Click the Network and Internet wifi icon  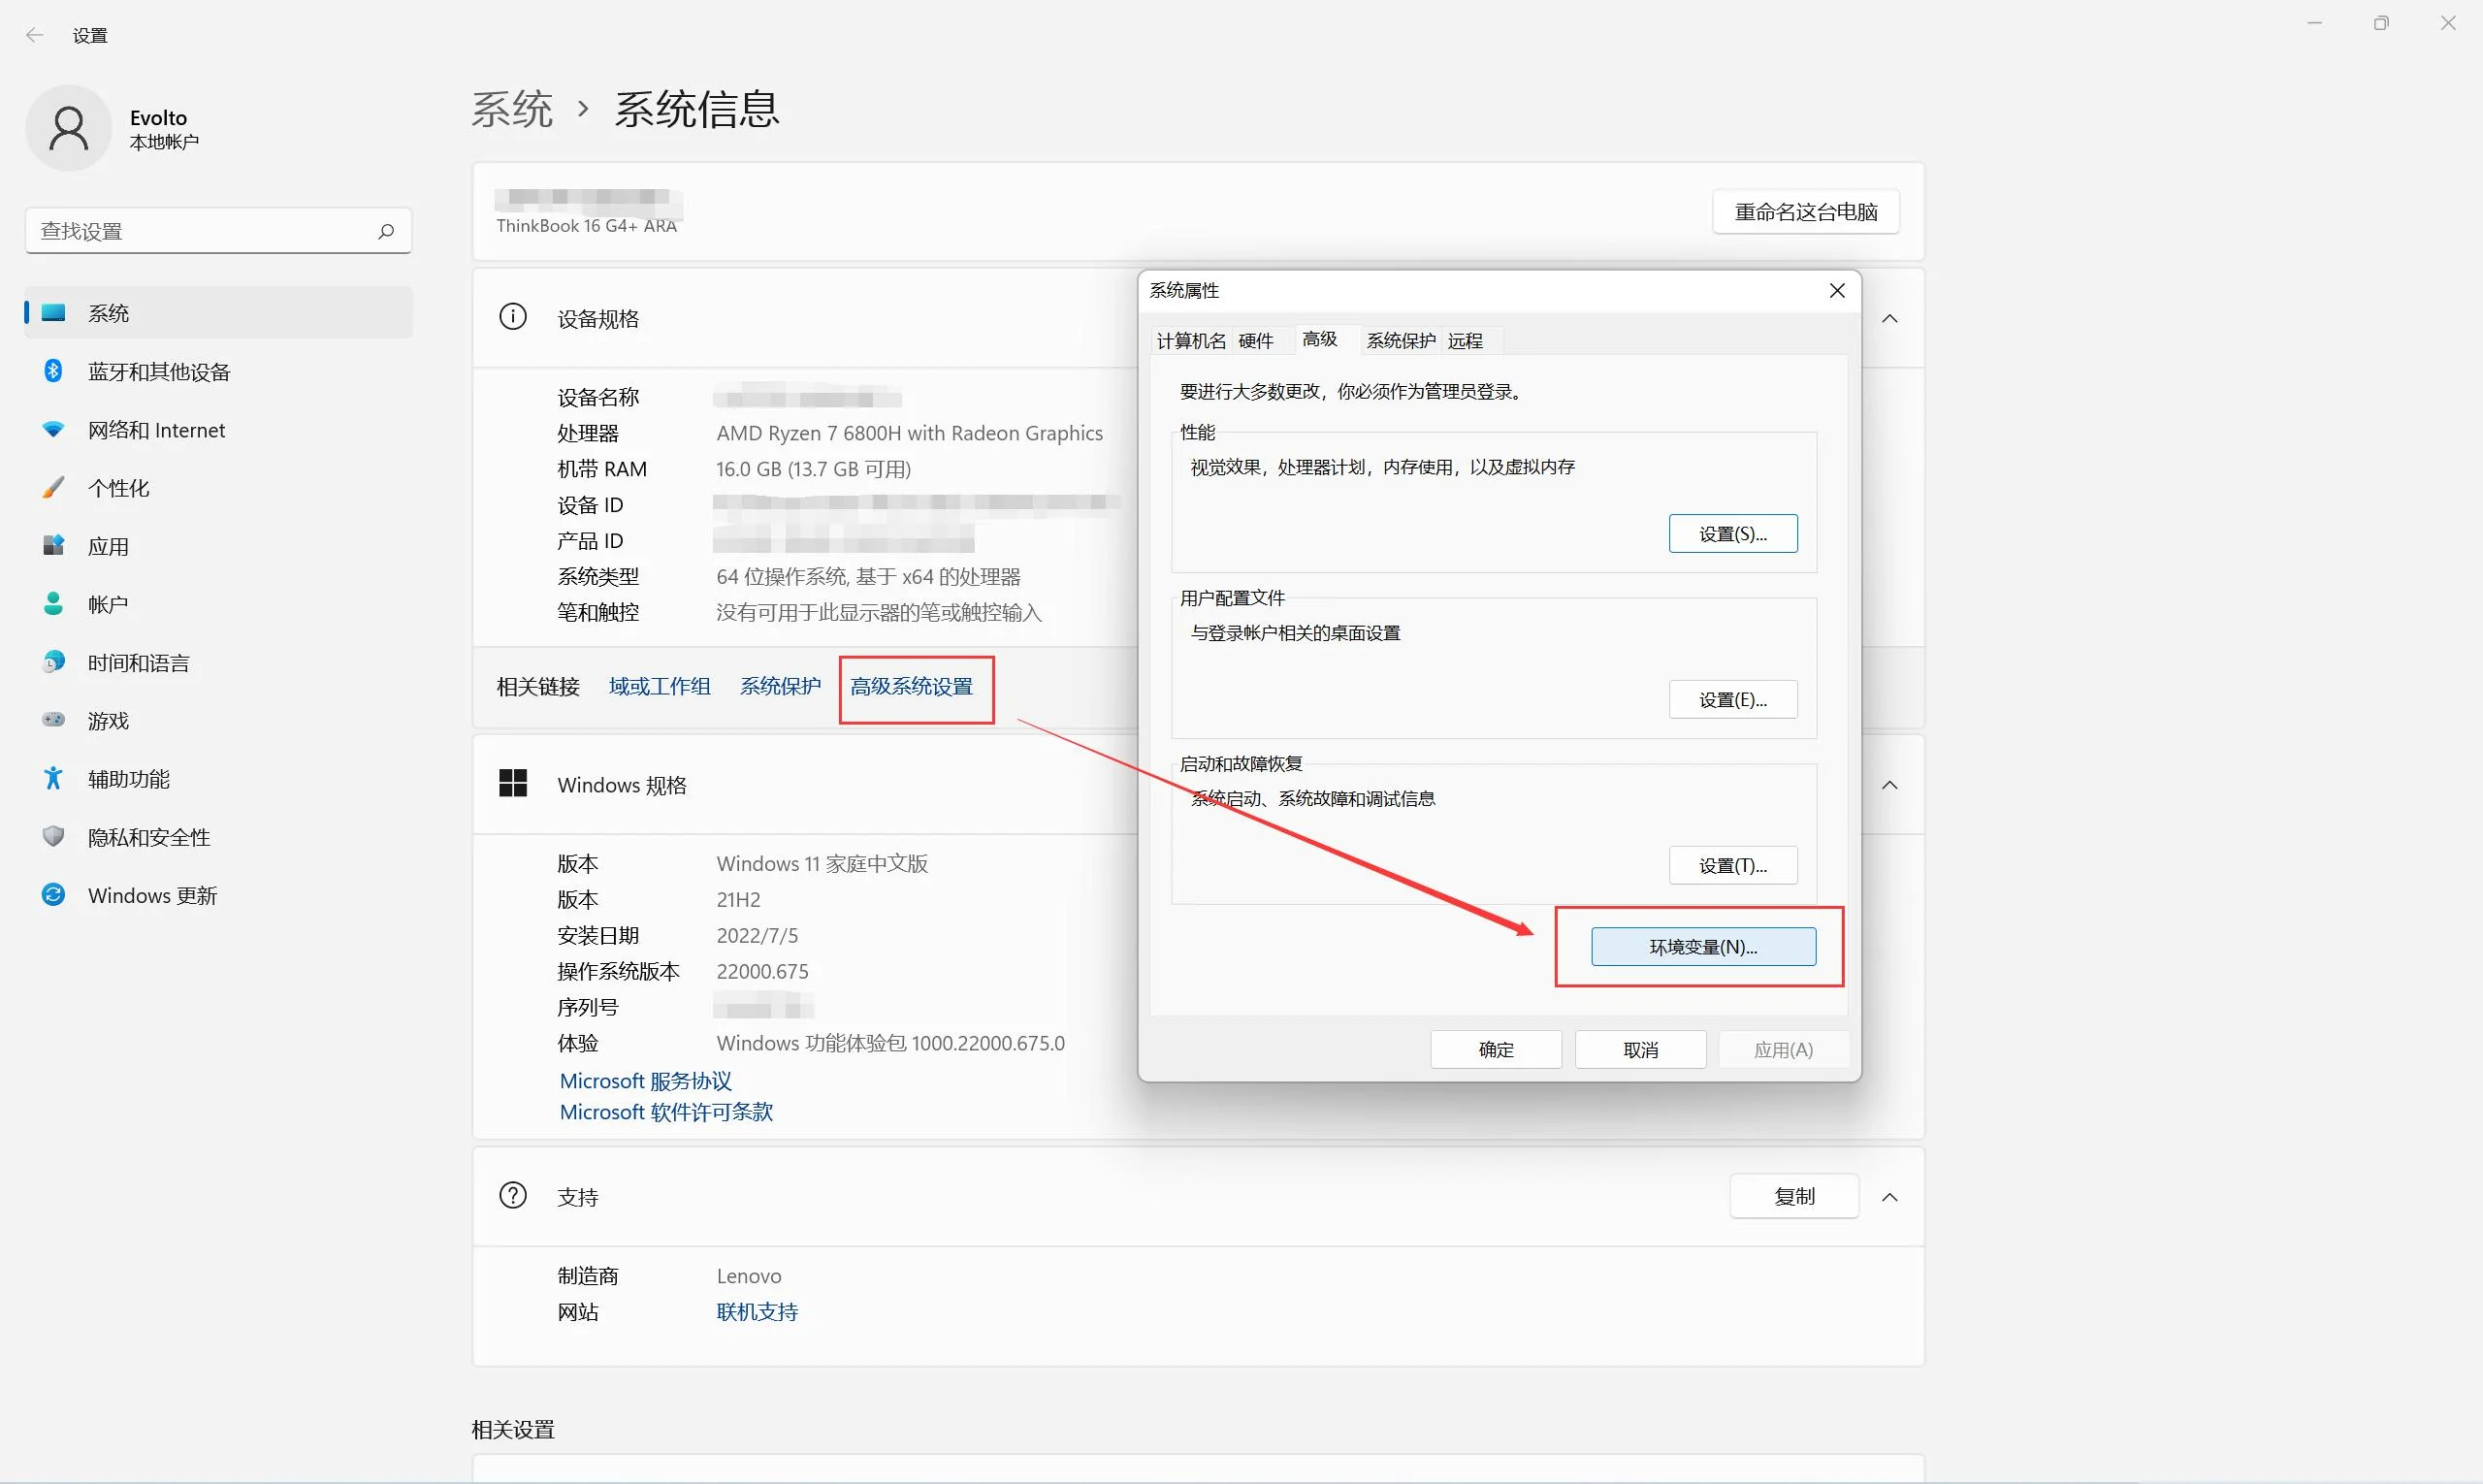coord(54,430)
